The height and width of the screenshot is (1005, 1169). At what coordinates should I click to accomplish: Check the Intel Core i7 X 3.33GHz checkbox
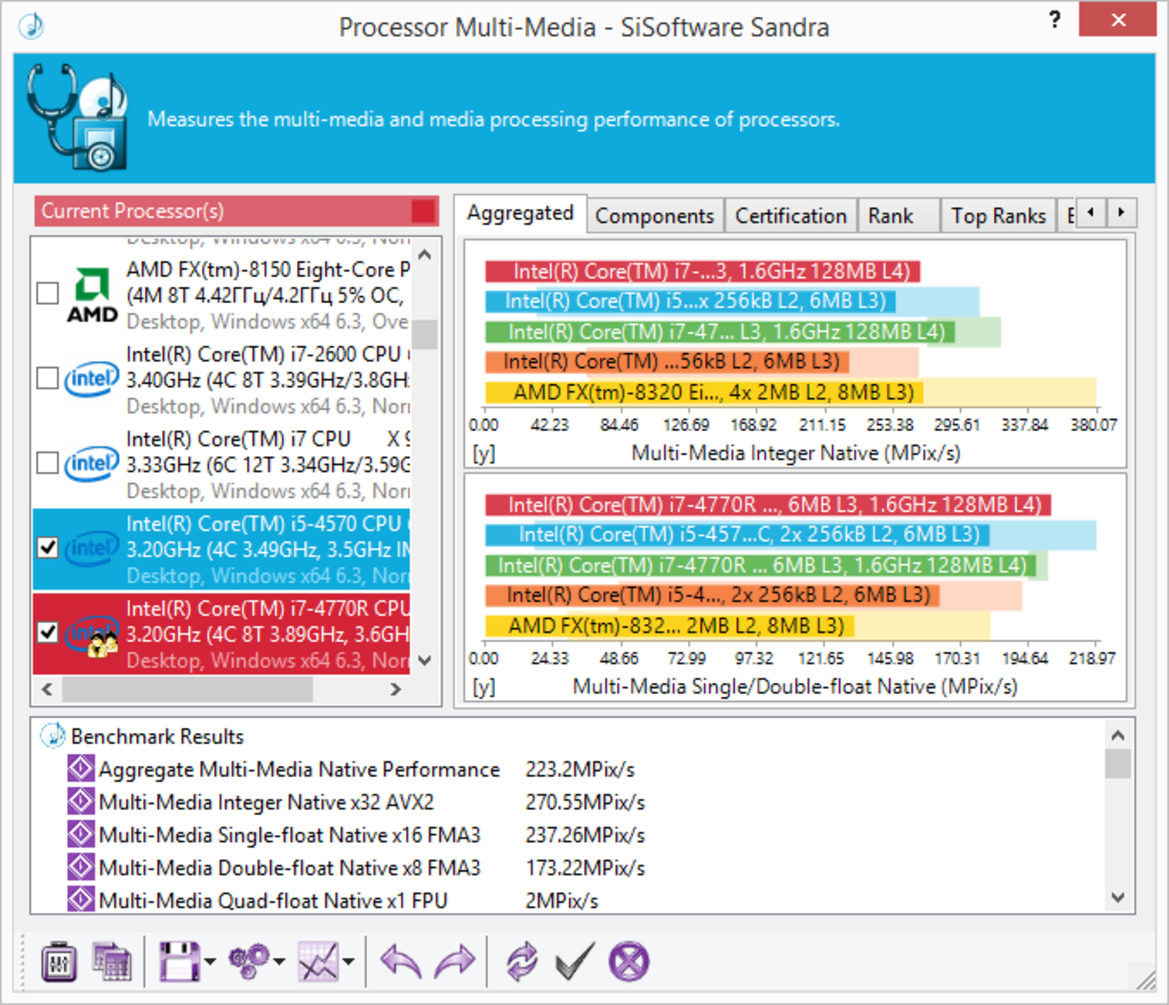coord(48,463)
